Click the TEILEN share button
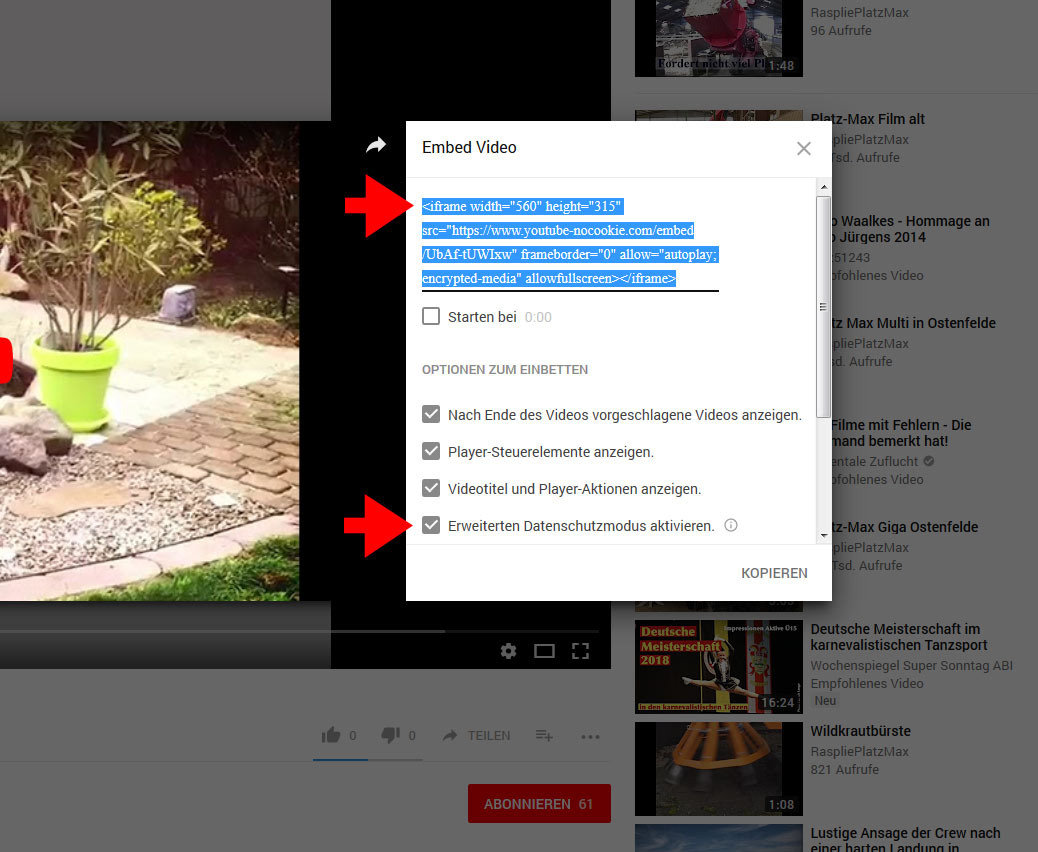Viewport: 1038px width, 852px height. (477, 735)
